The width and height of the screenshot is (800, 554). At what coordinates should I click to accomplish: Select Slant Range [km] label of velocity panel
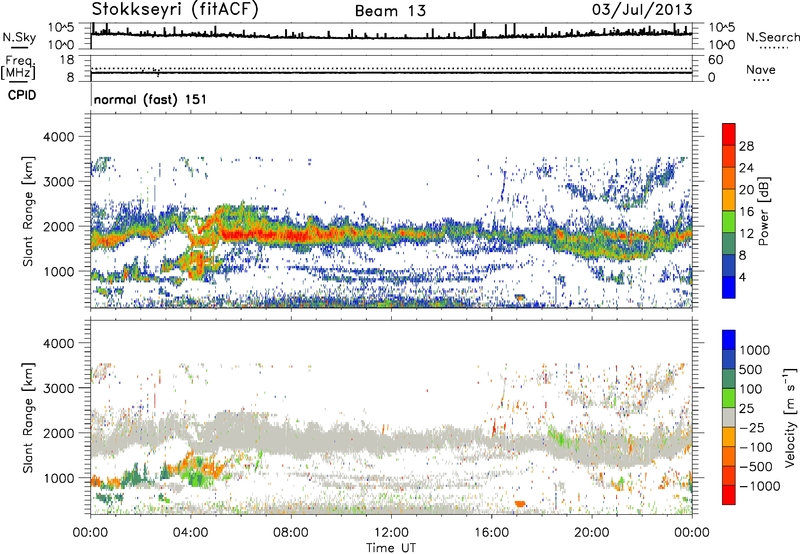point(28,418)
